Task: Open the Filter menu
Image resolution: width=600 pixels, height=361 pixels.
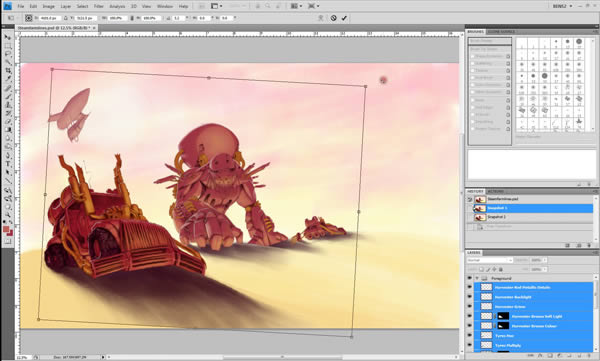Action: click(x=98, y=6)
